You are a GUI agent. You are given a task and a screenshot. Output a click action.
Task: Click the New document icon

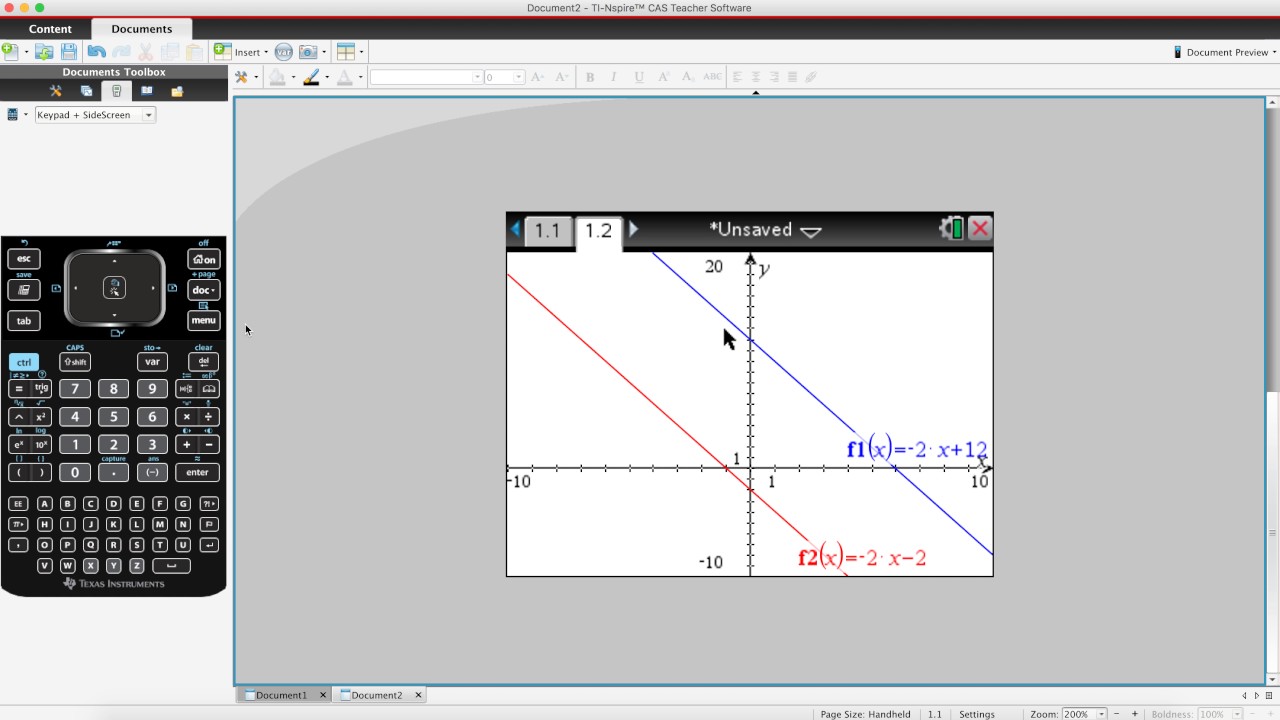tap(10, 52)
